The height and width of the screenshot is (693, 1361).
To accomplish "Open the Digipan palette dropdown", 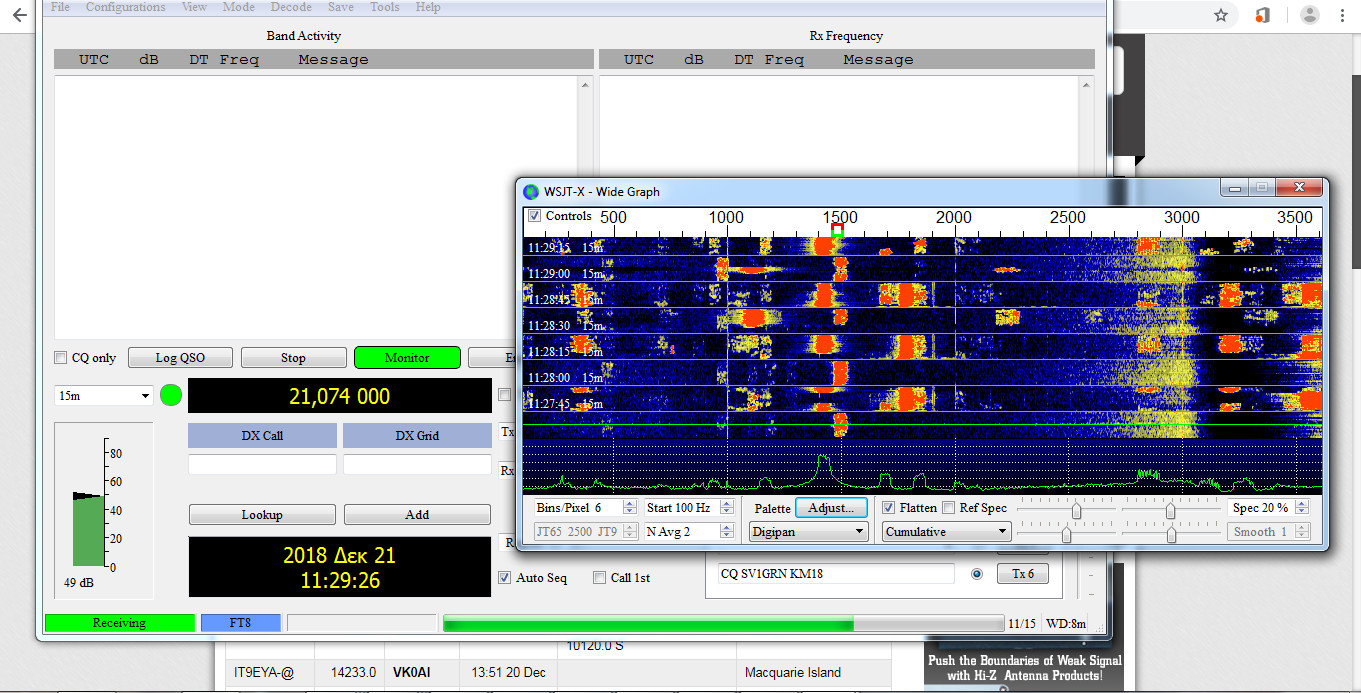I will 807,531.
